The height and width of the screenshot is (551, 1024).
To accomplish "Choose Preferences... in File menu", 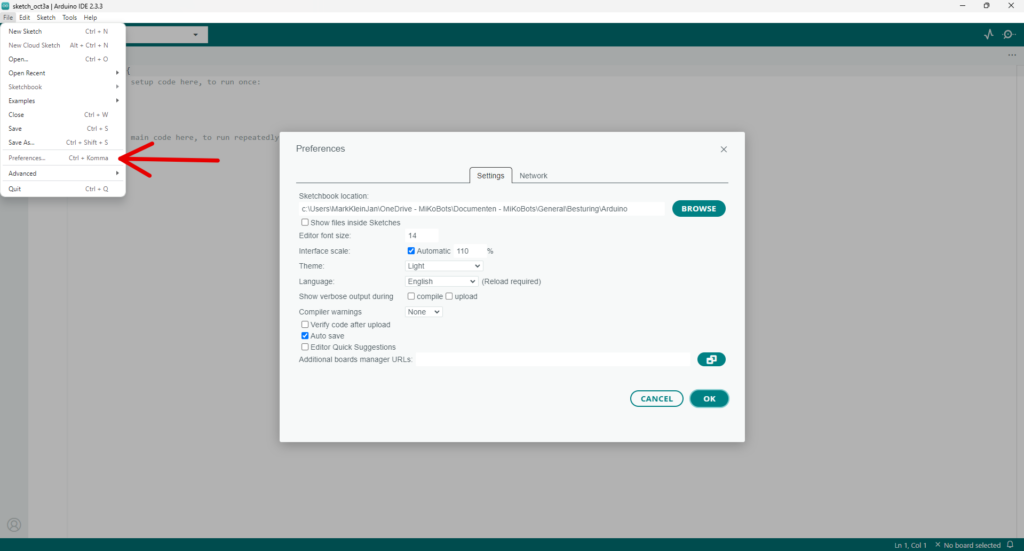I will [x=63, y=158].
